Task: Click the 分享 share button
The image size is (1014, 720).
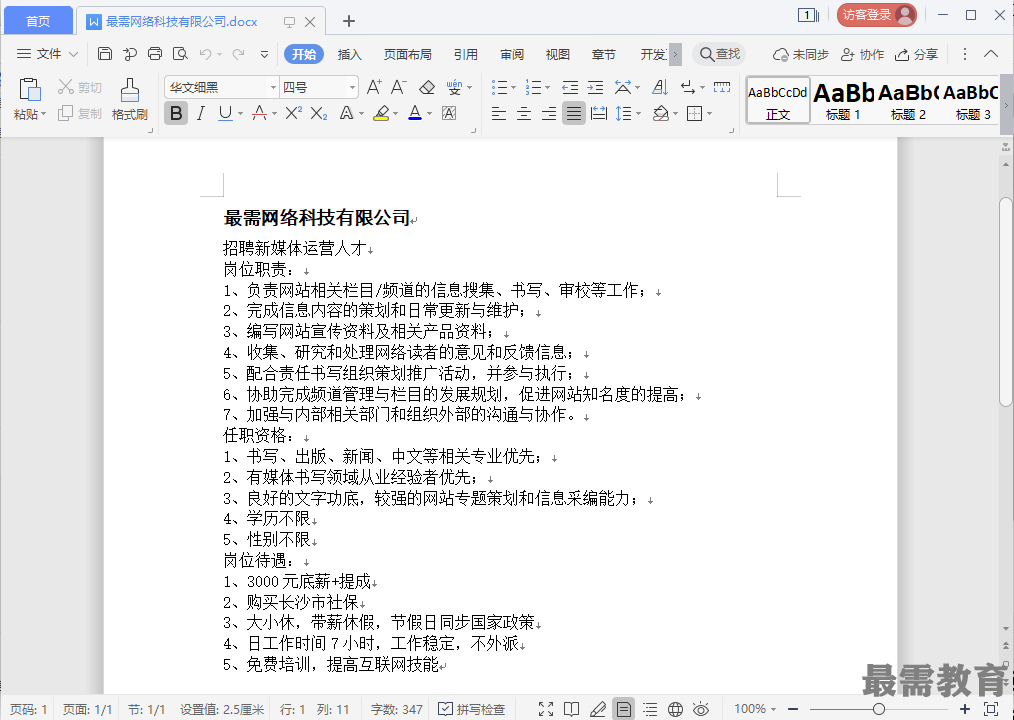Action: [916, 54]
